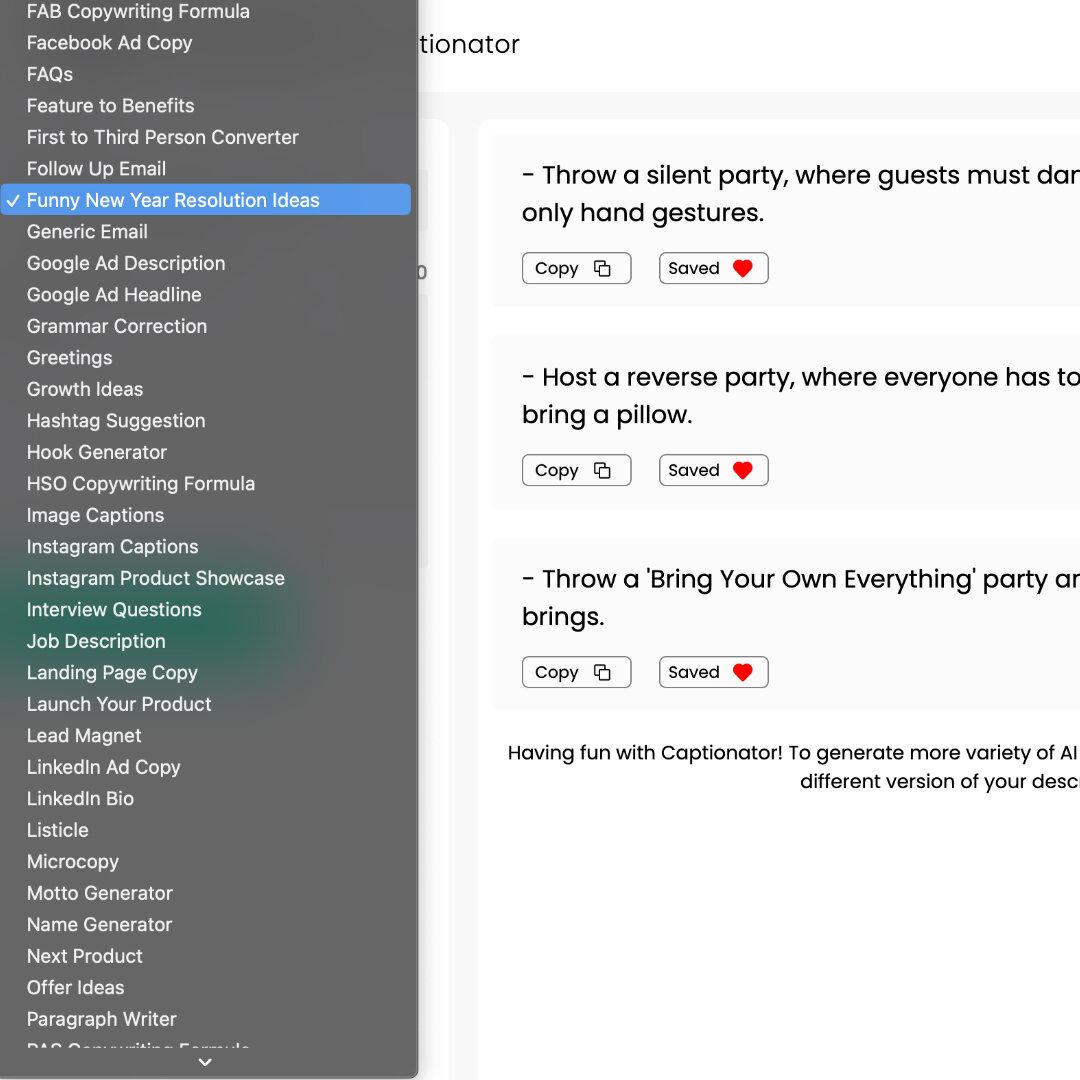Pick Instagram Captions from list
The image size is (1080, 1080).
point(206,547)
